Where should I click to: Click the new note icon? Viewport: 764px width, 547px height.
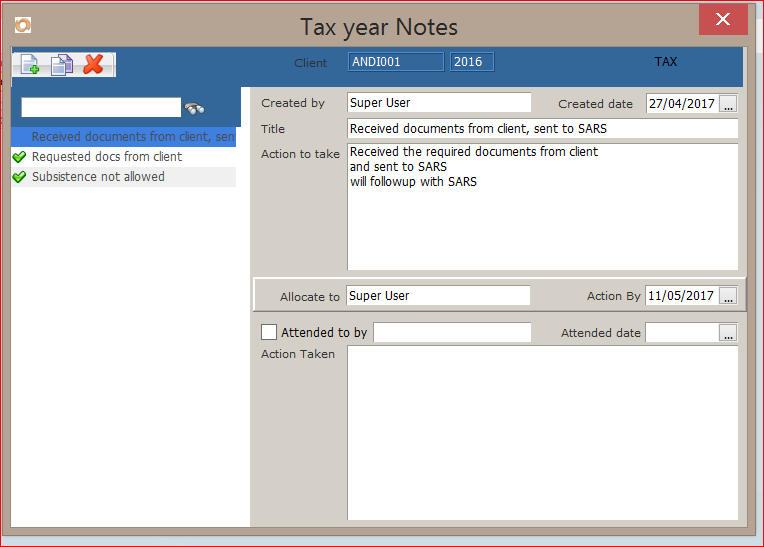tap(30, 64)
